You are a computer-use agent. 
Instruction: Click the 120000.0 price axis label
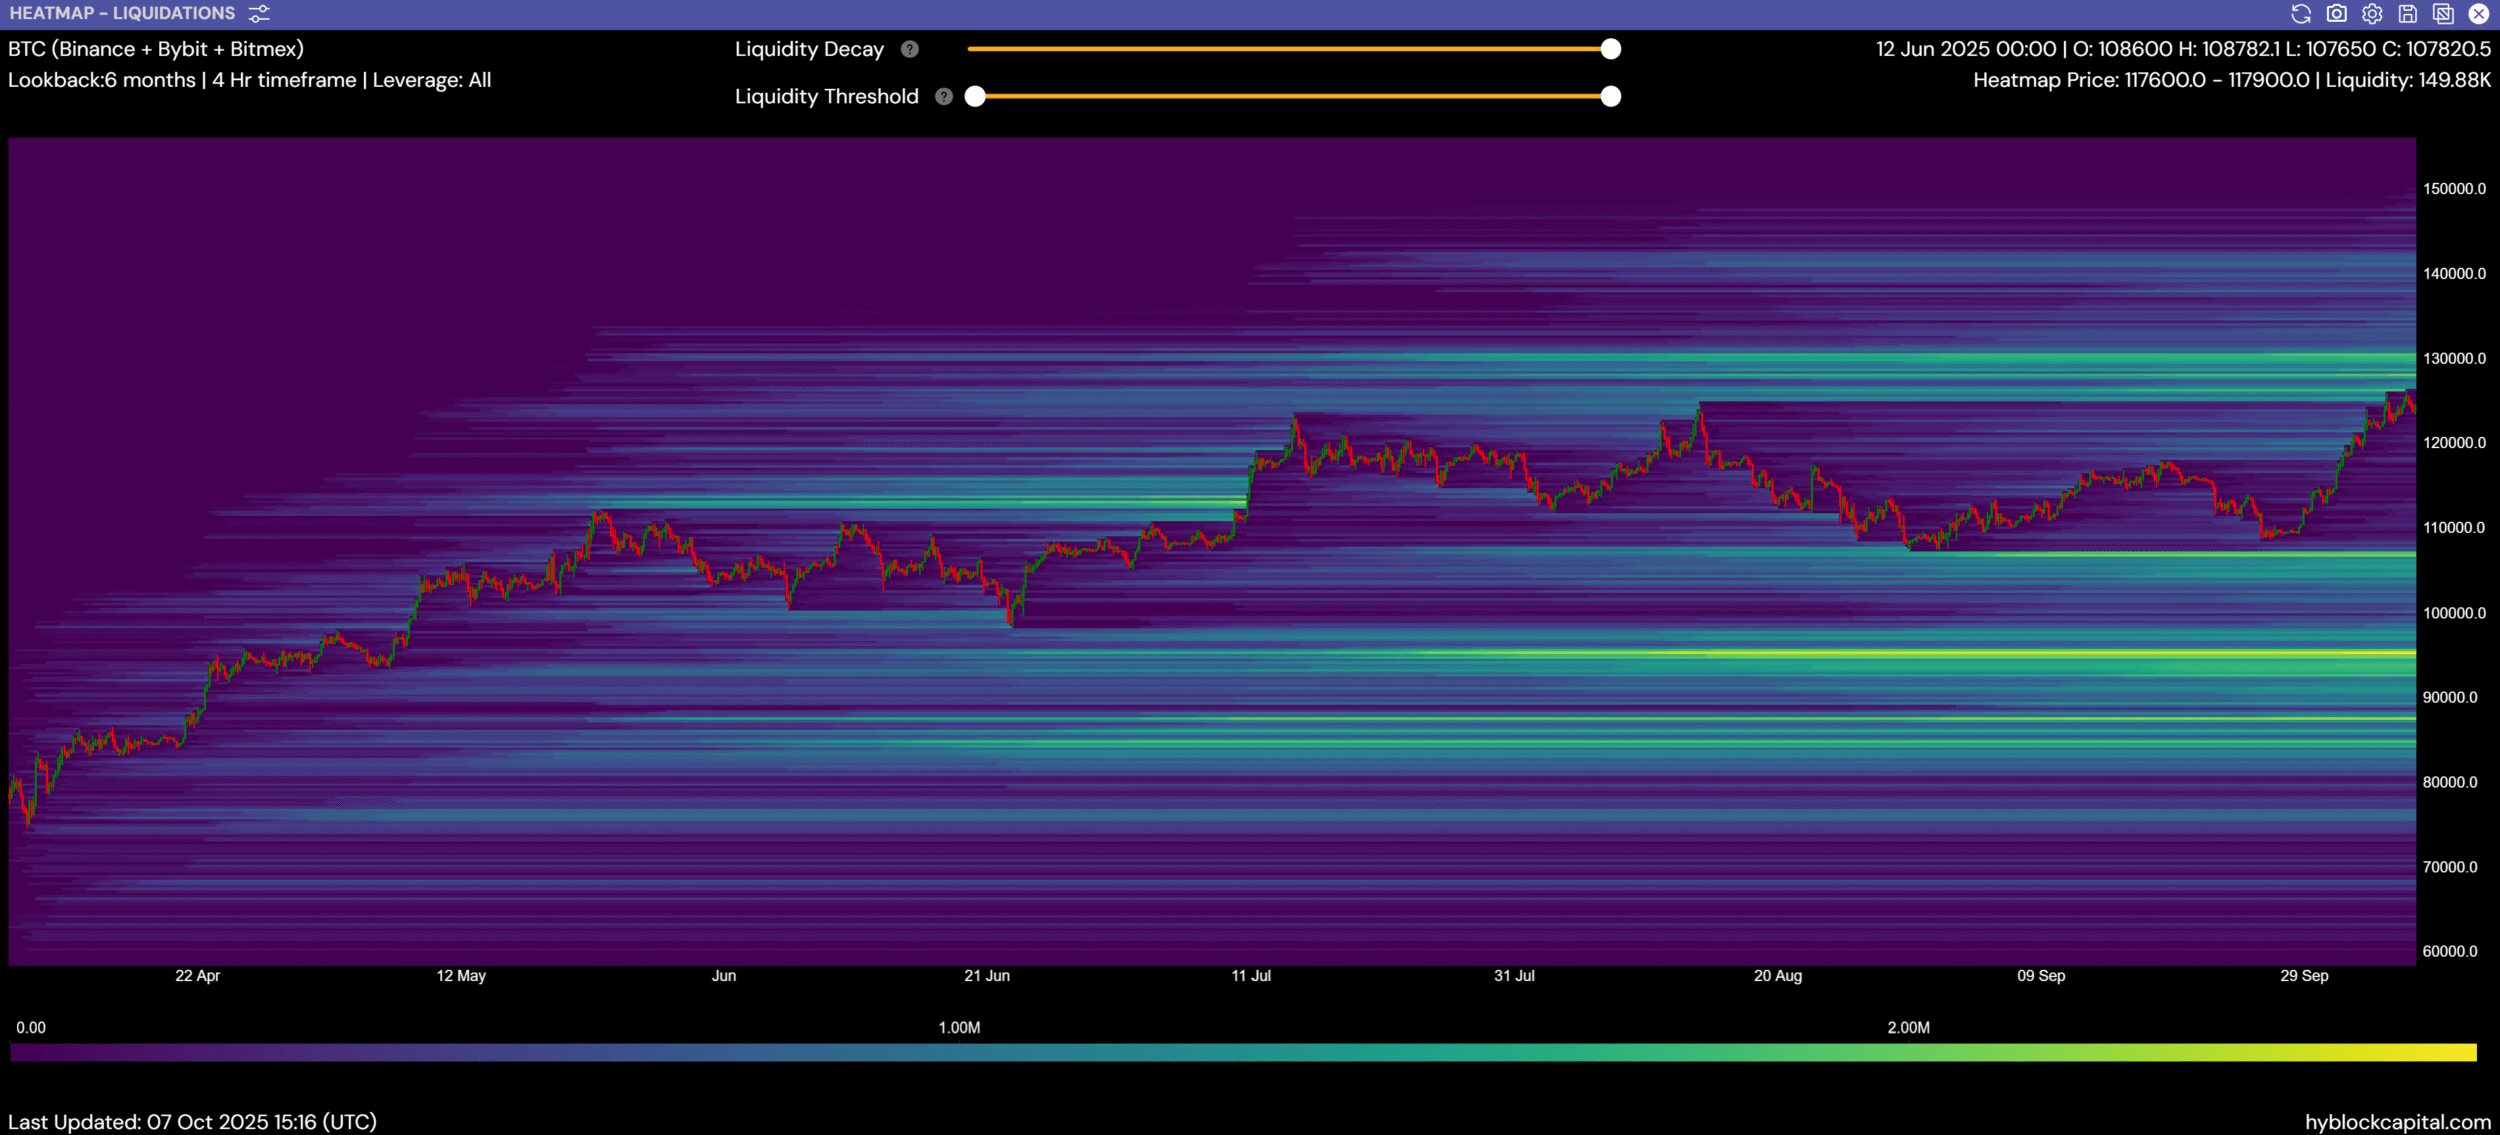pyautogui.click(x=2453, y=443)
